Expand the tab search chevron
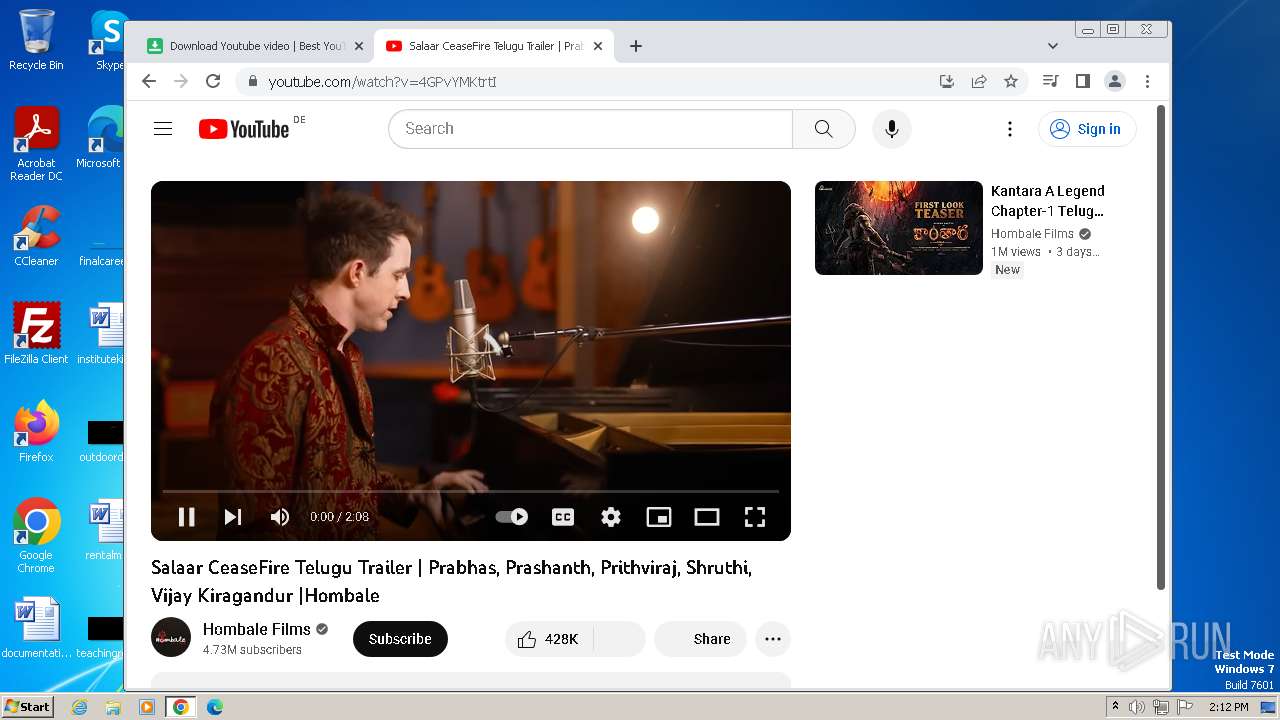1280x720 pixels. (1052, 46)
